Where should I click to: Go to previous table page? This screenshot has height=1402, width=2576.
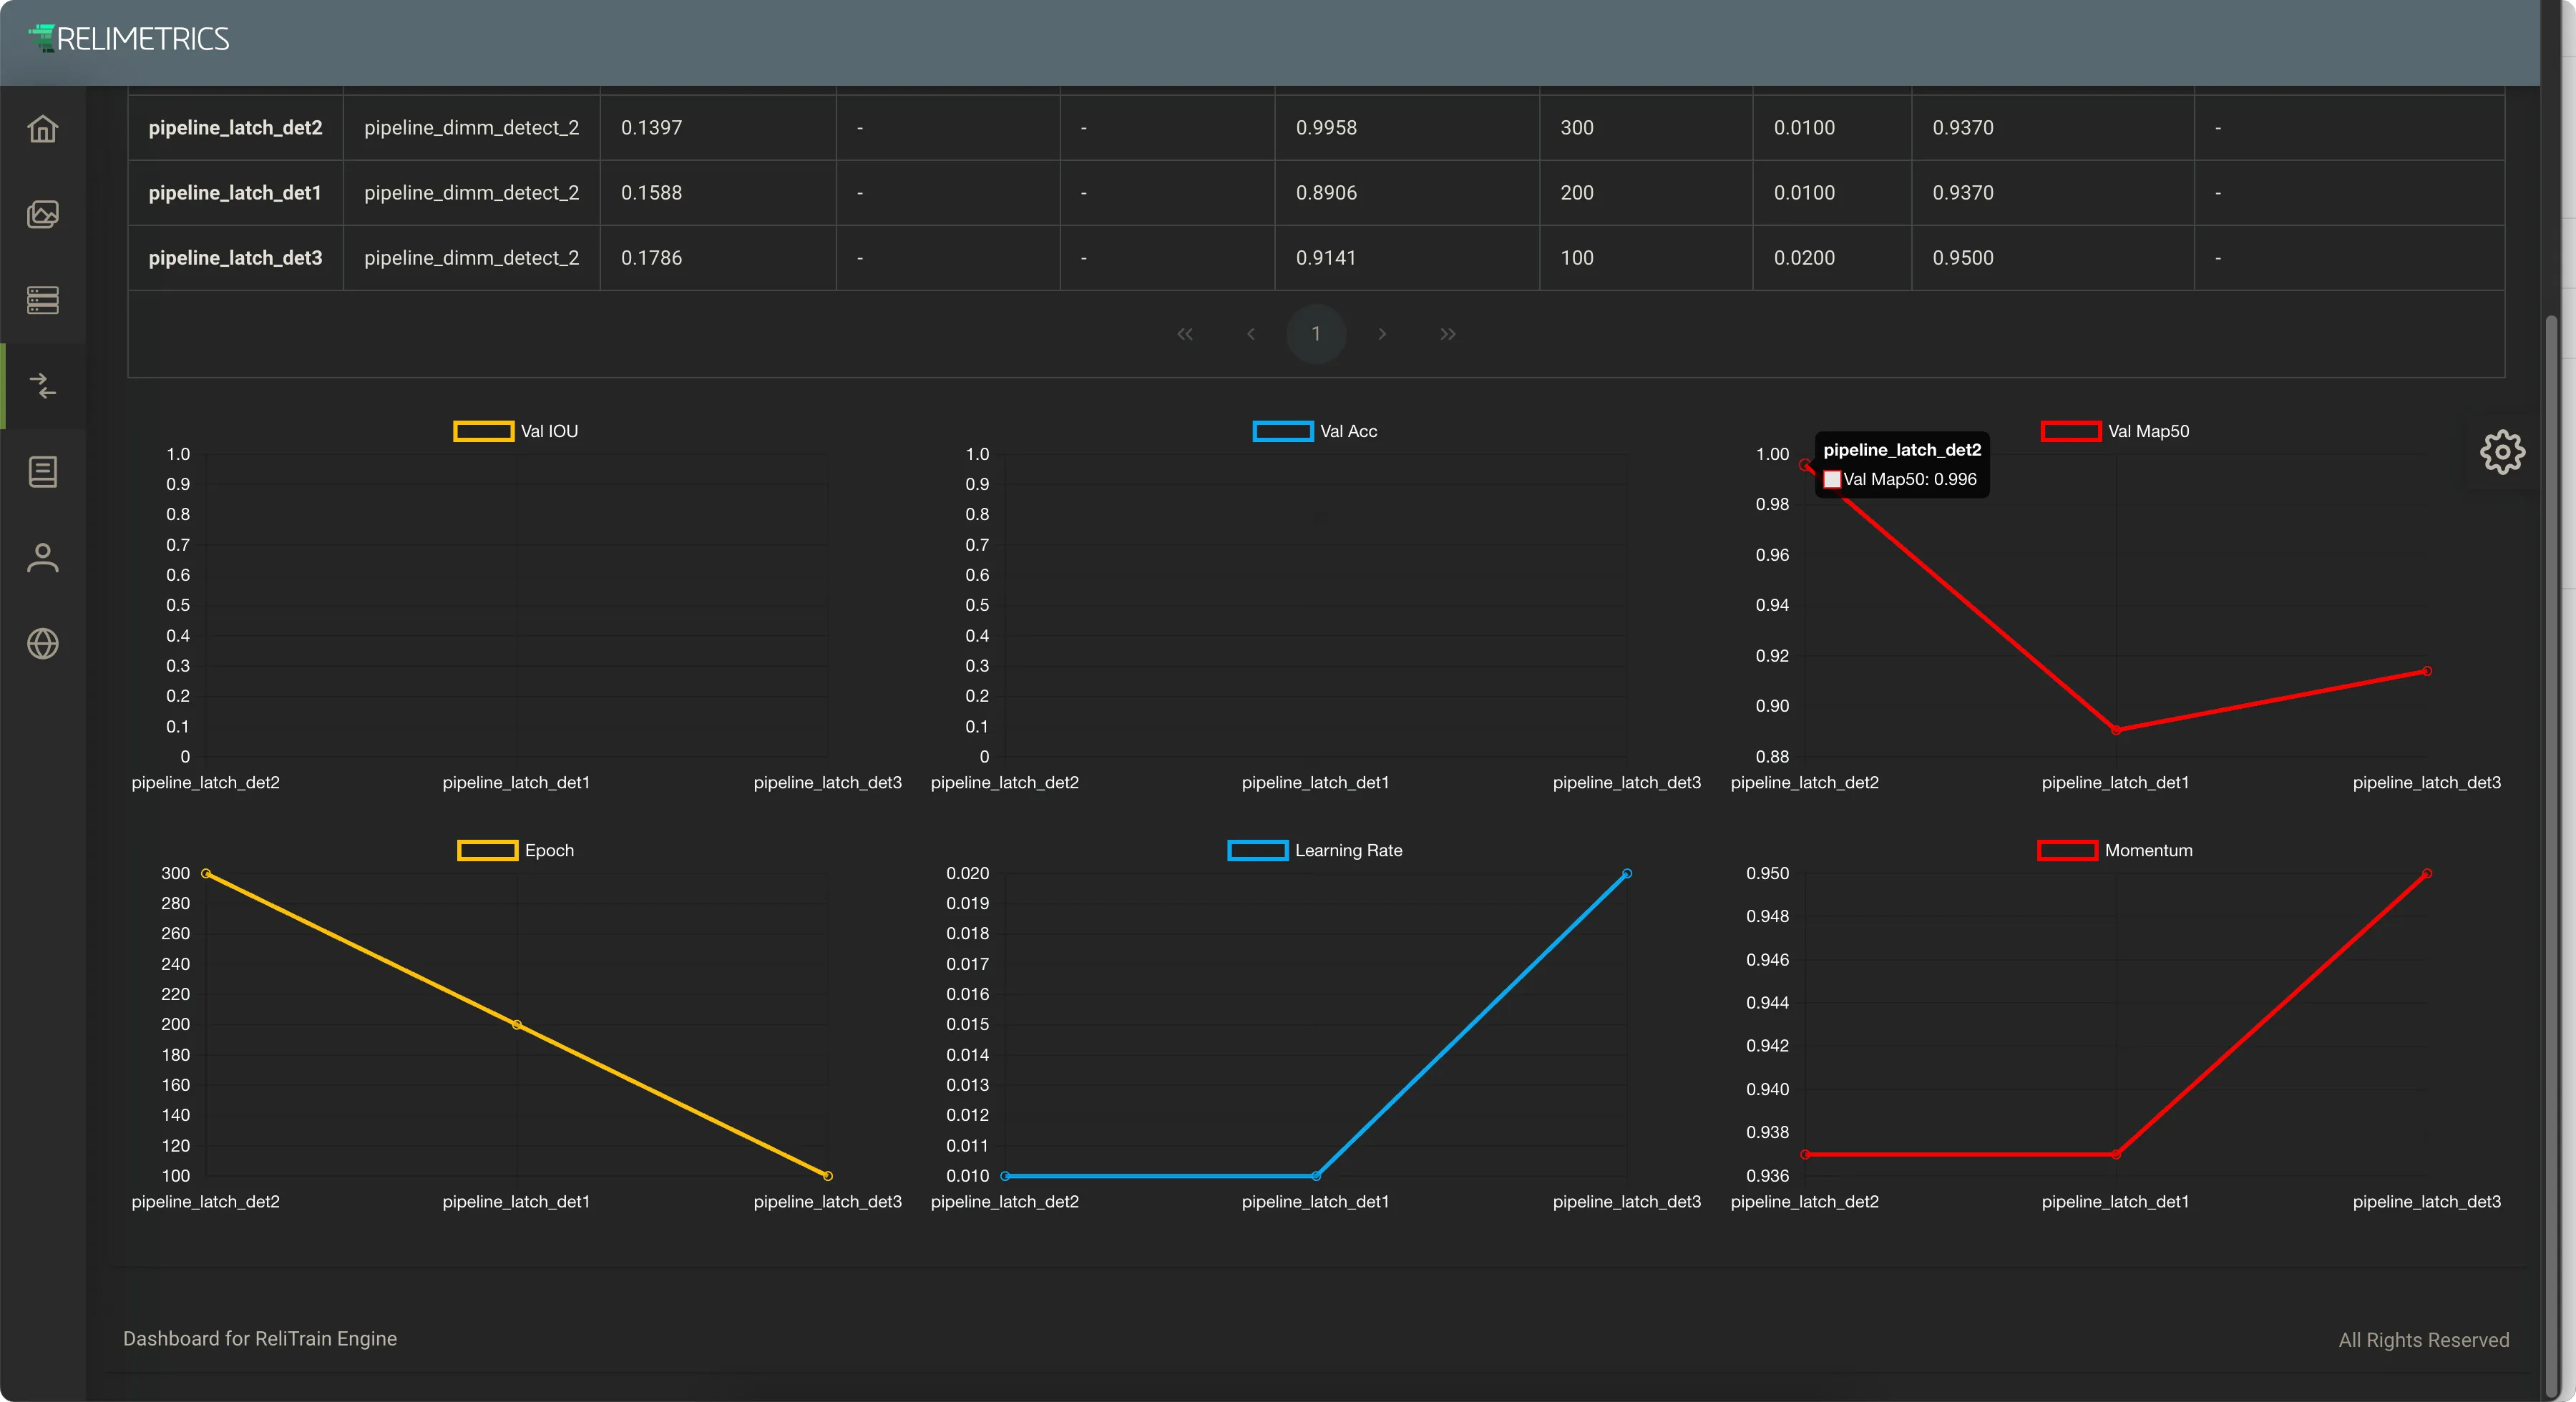pyautogui.click(x=1250, y=334)
